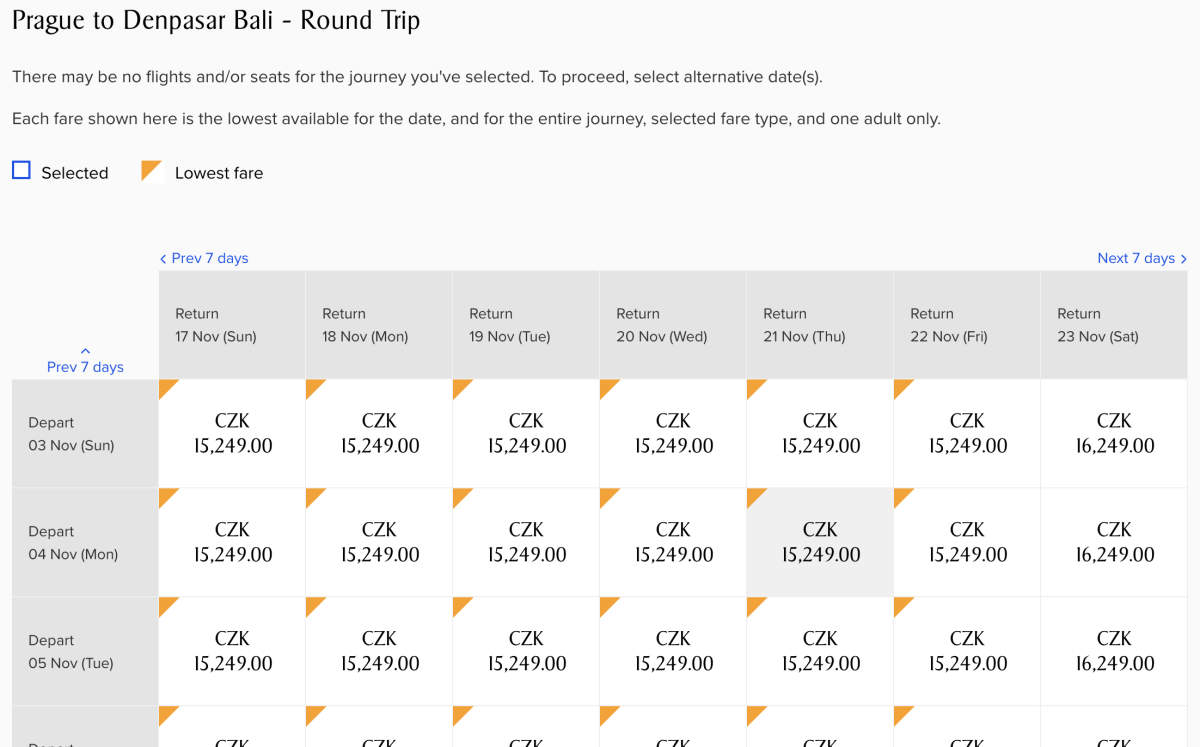
Task: Choose 05 Nov depart, 23 Nov return fare
Action: tap(1114, 651)
